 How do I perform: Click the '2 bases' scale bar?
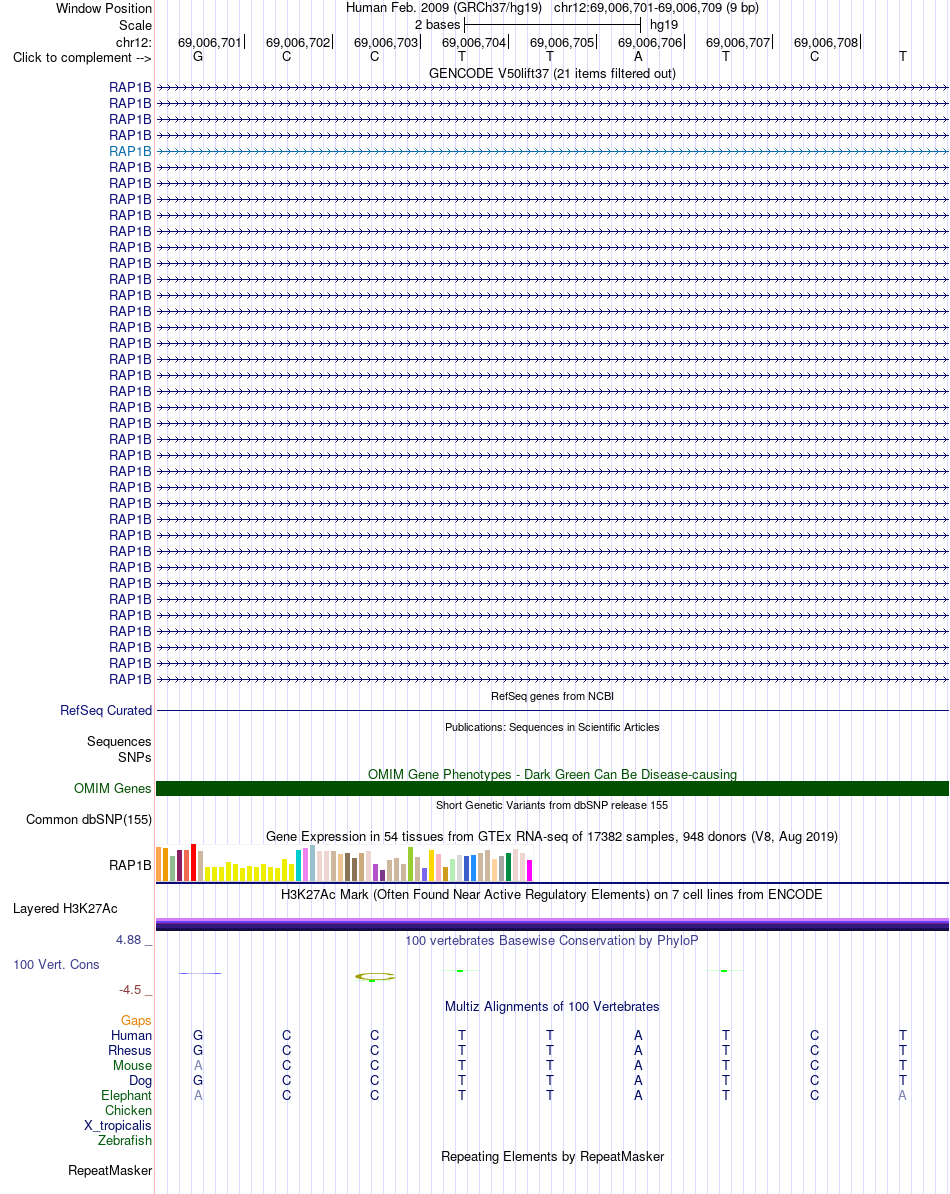point(552,25)
